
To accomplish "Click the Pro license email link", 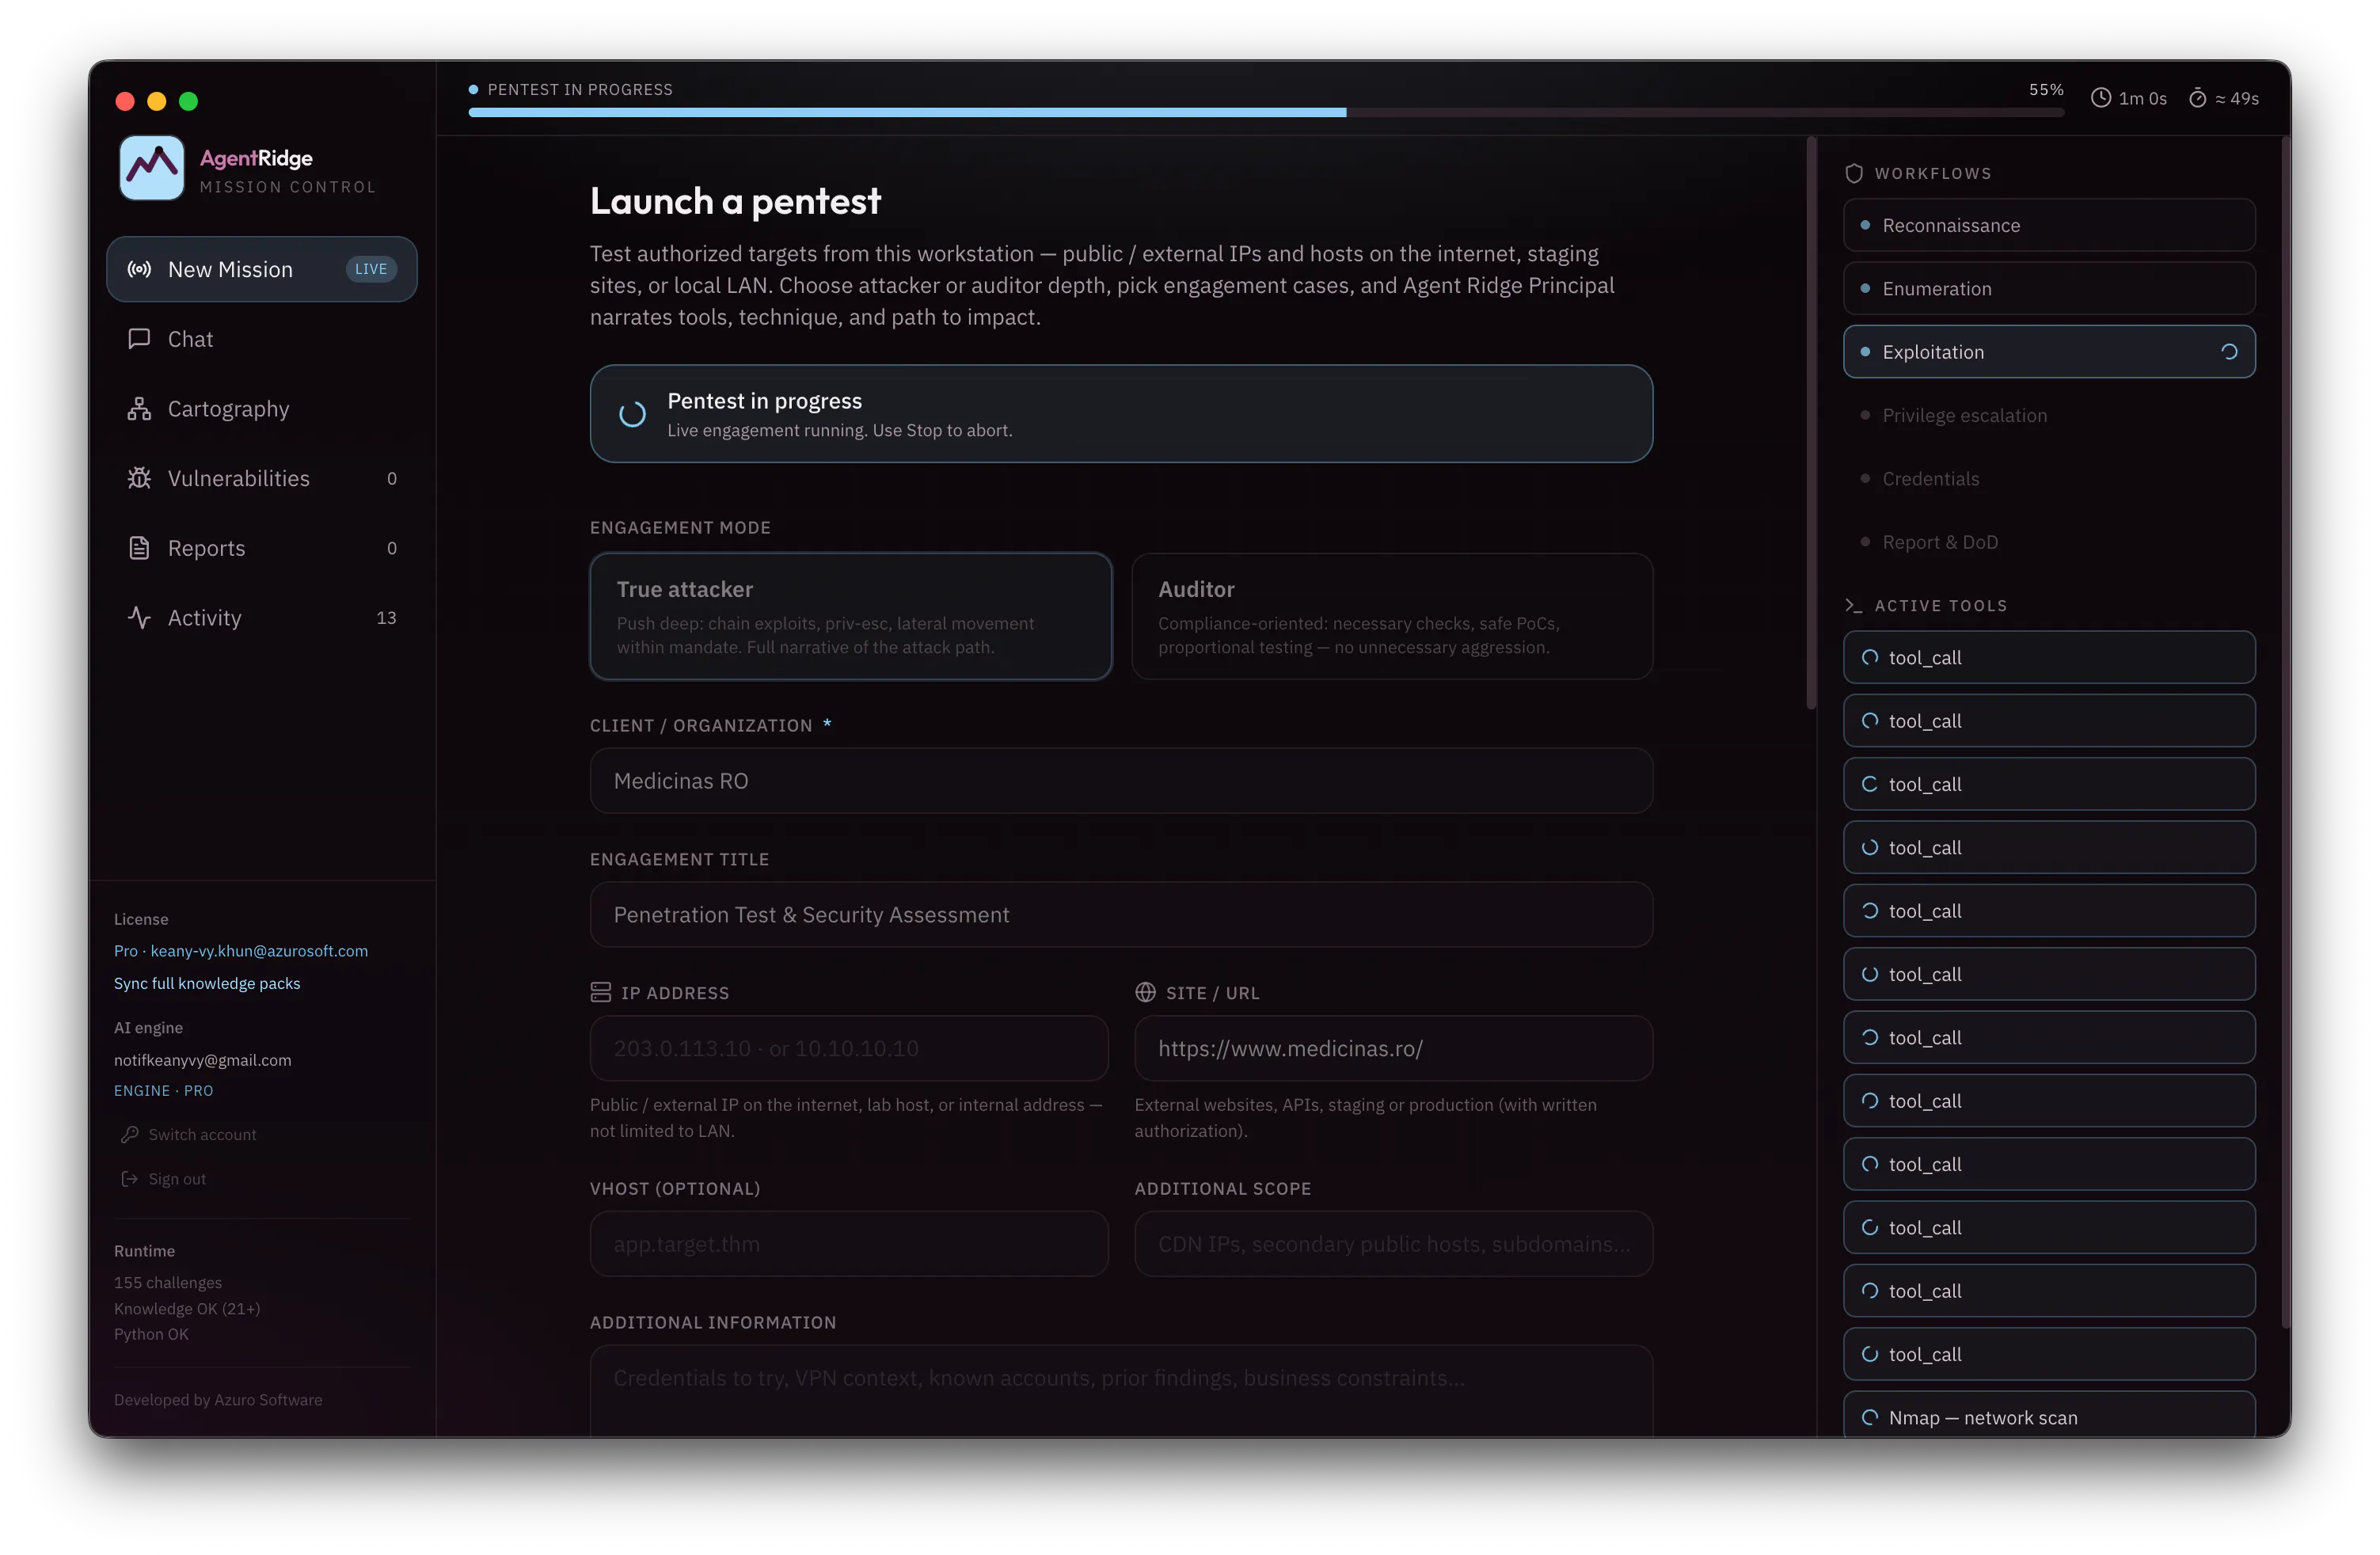I will tap(241, 951).
